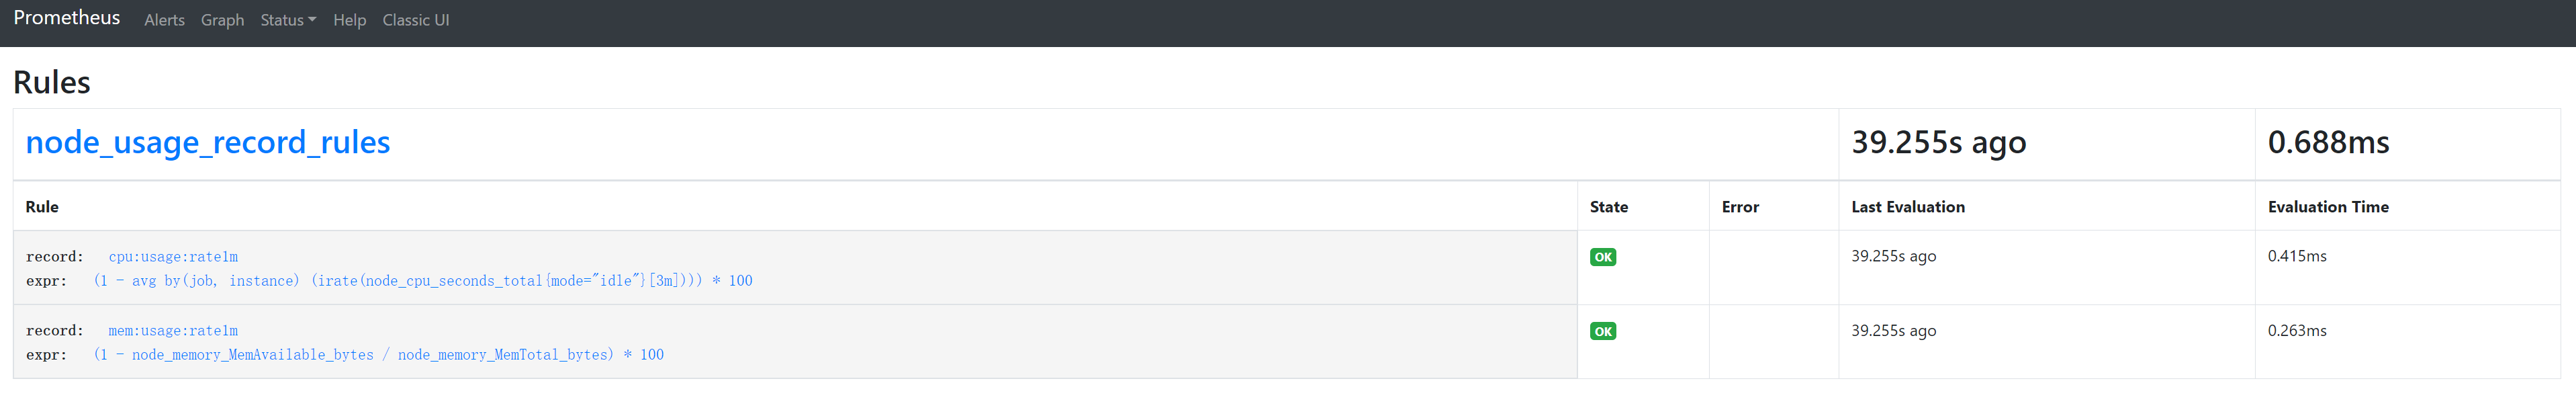2576x416 pixels.
Task: Open the Prometheus home brand link
Action: pos(67,18)
